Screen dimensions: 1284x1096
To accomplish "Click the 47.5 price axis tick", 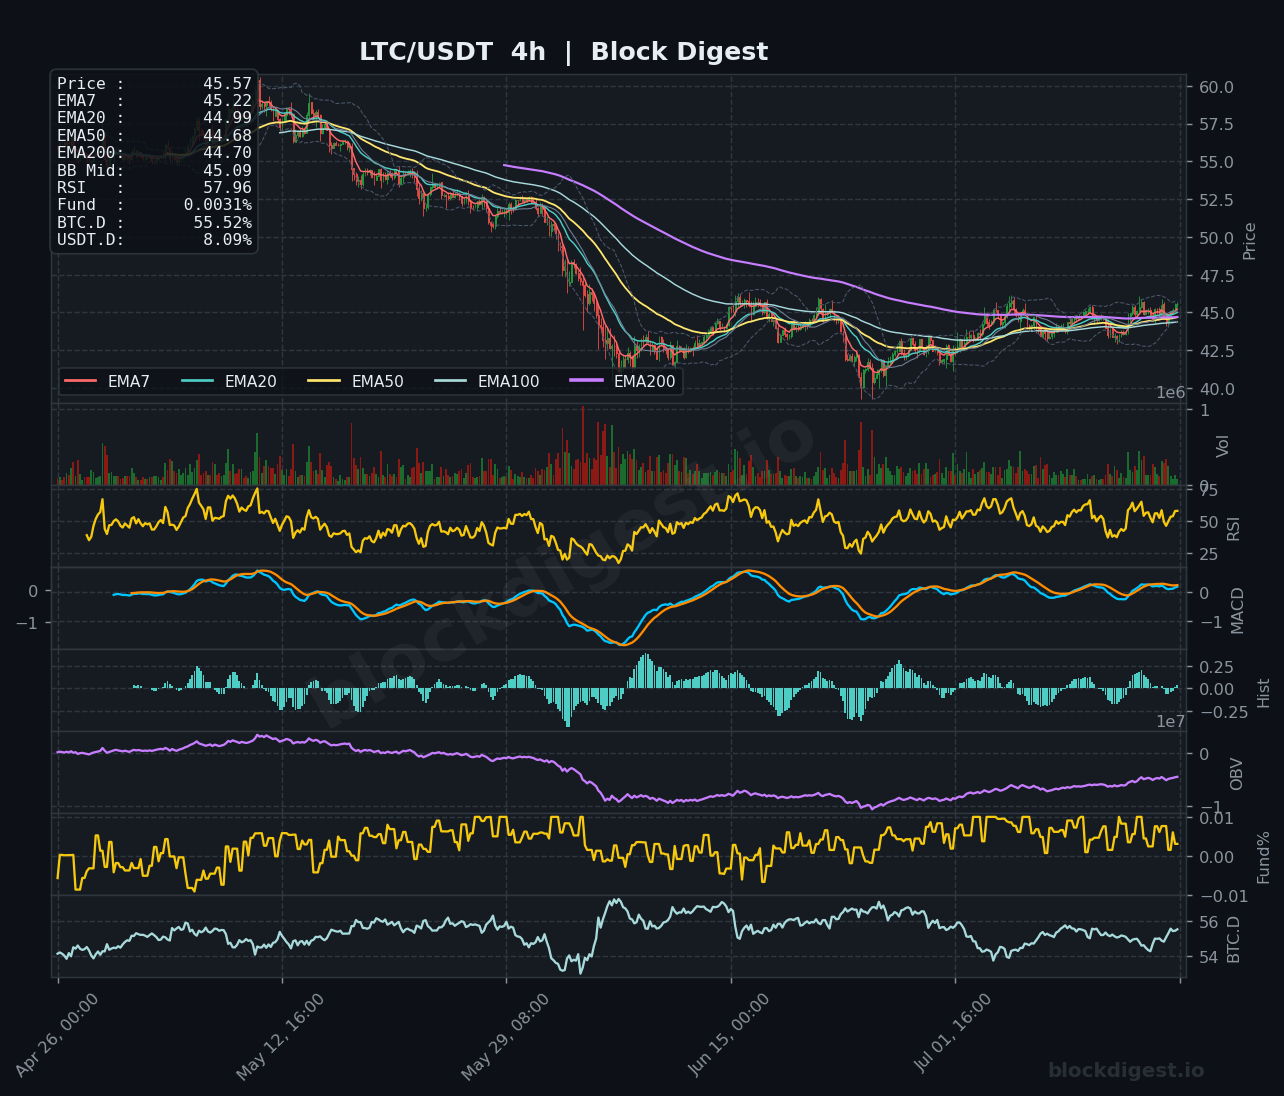I will 1215,276.
